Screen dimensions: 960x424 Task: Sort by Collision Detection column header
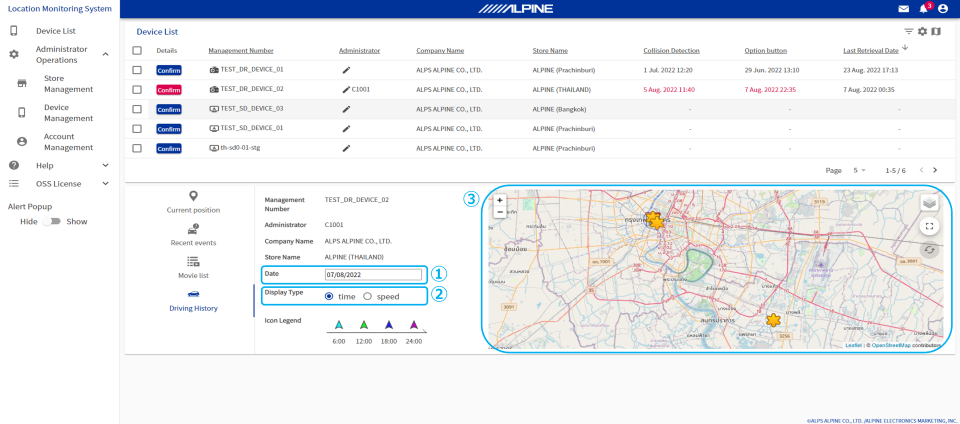[671, 51]
